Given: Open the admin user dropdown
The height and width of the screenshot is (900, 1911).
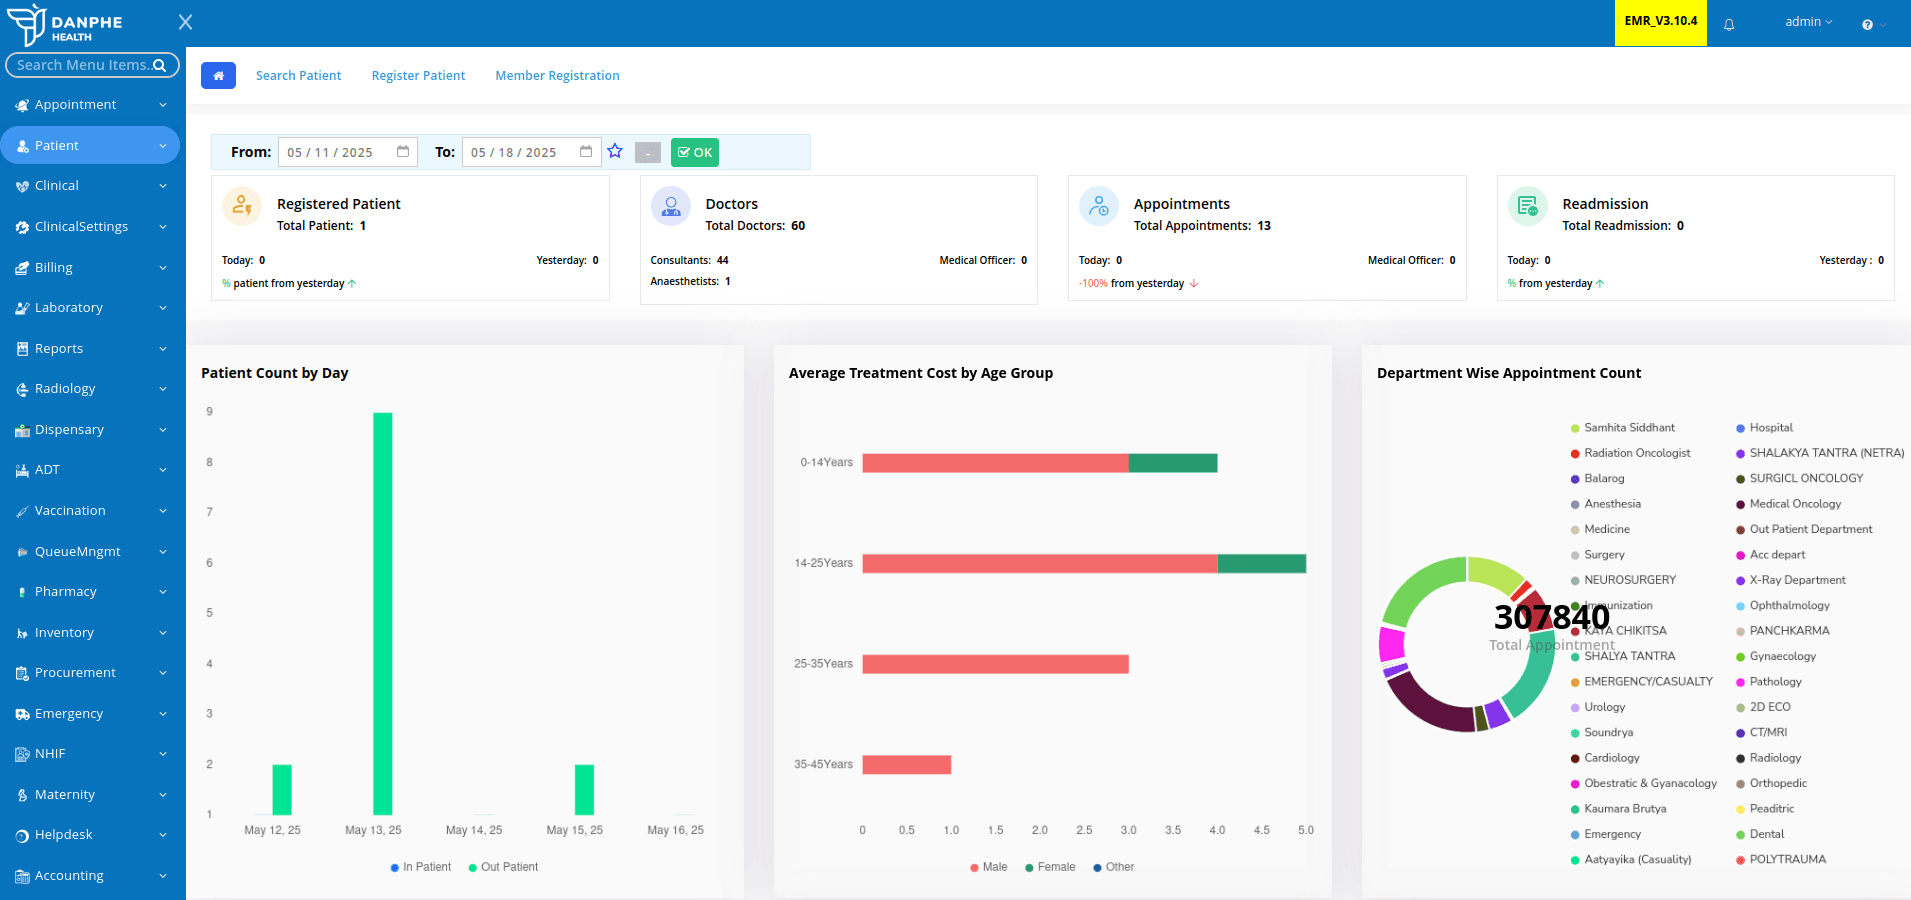Looking at the screenshot, I should coord(1808,22).
